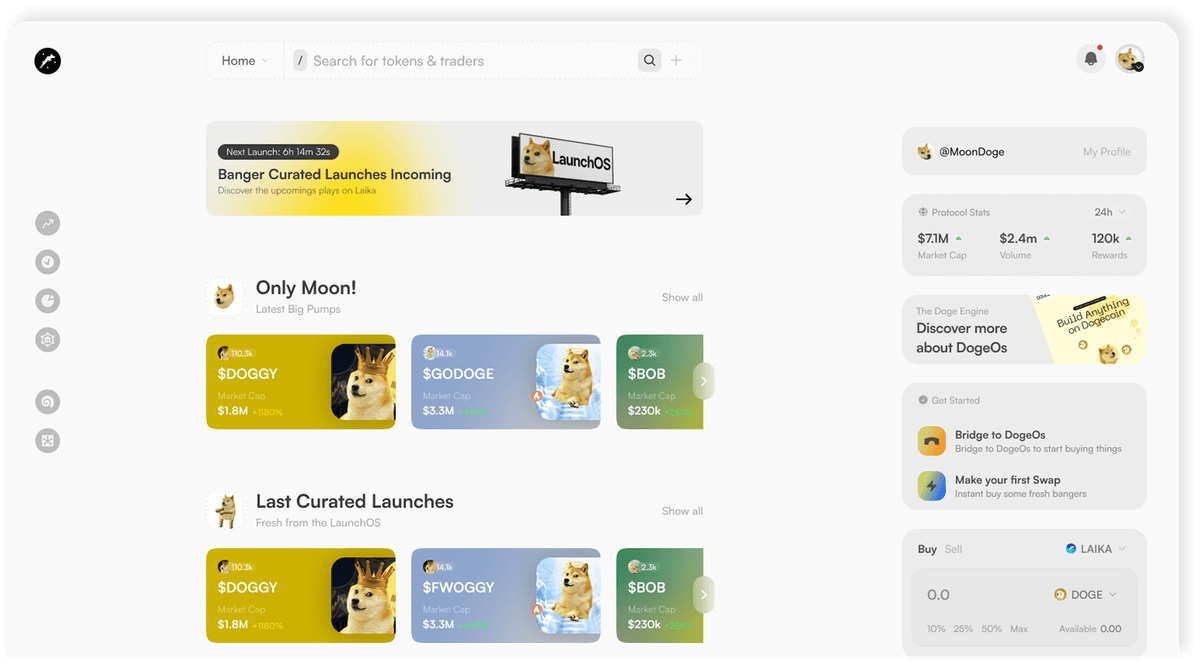
Task: Open the DOGE currency dropdown
Action: 1085,595
